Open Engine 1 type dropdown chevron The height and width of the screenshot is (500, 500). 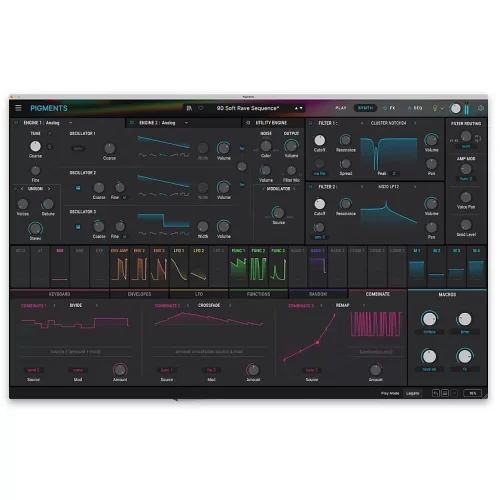pos(70,123)
